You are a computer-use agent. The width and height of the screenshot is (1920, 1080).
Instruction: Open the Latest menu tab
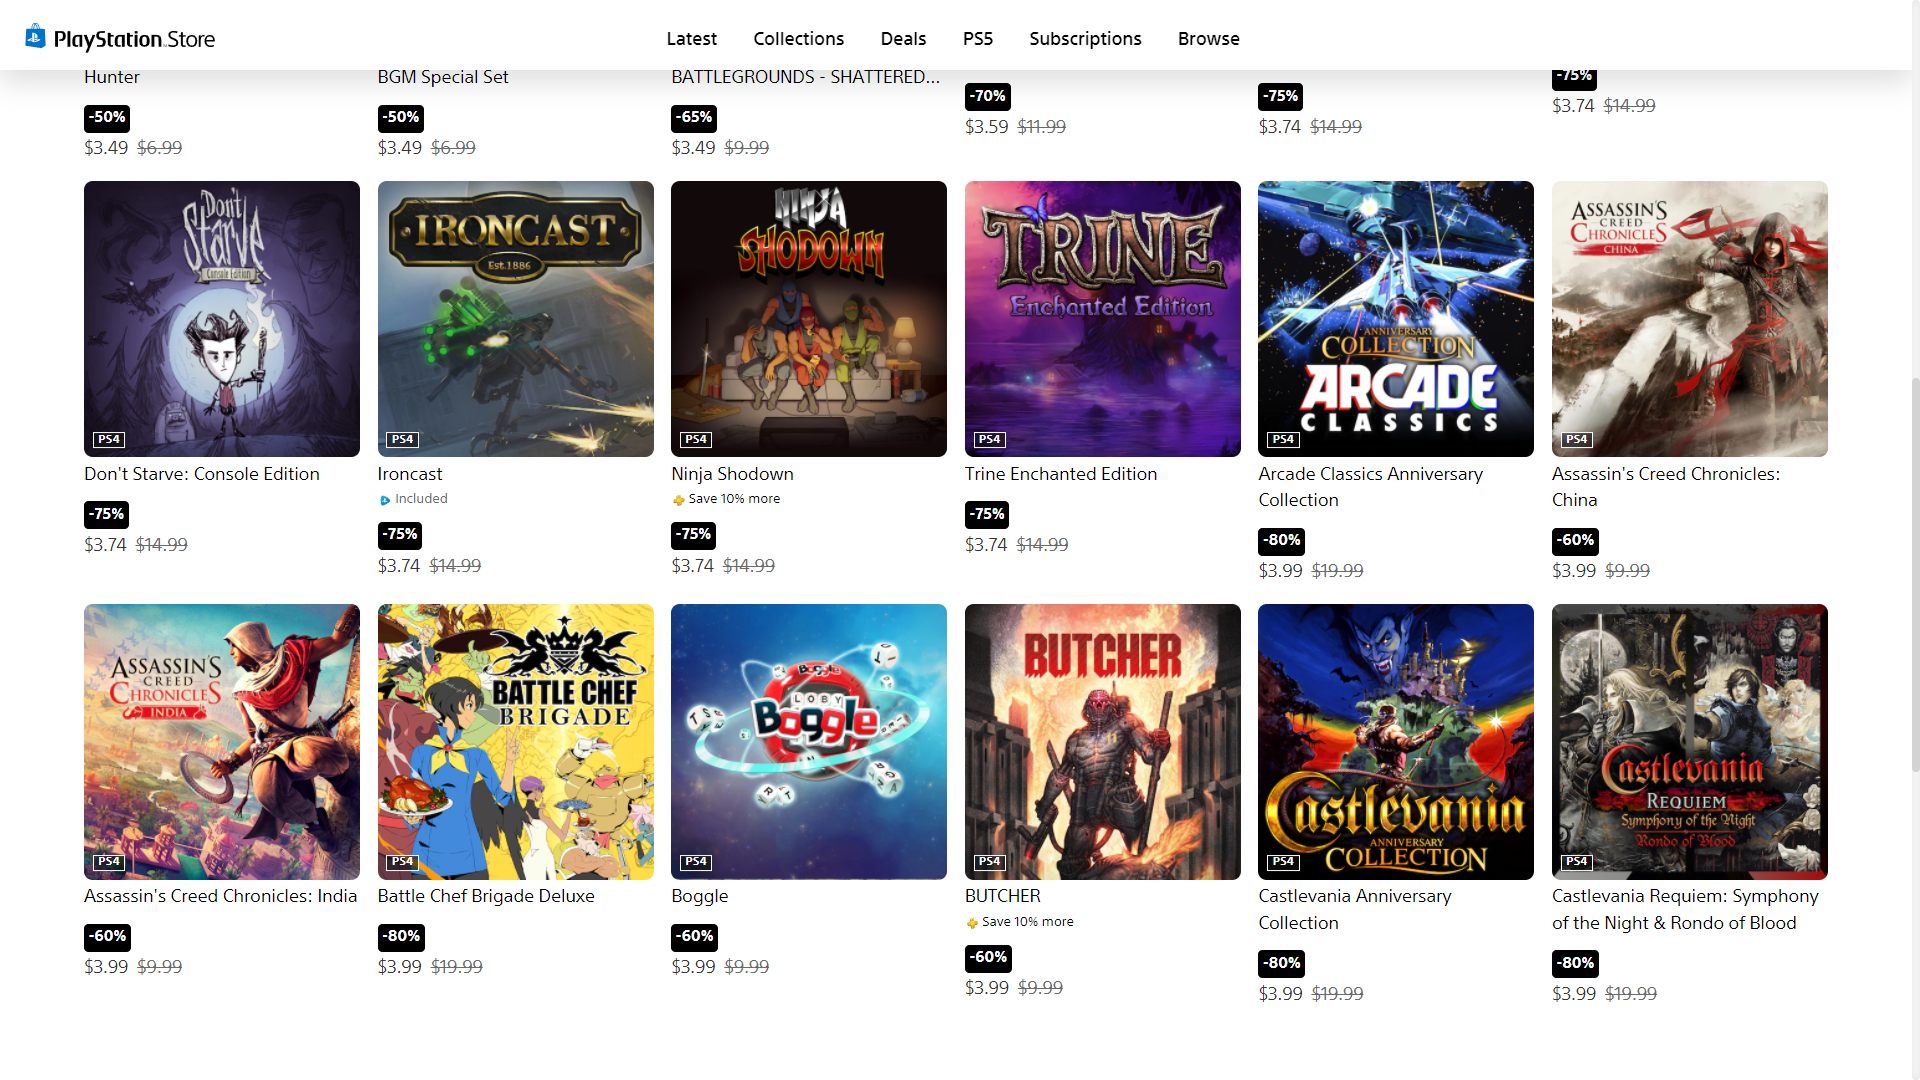[x=692, y=39]
